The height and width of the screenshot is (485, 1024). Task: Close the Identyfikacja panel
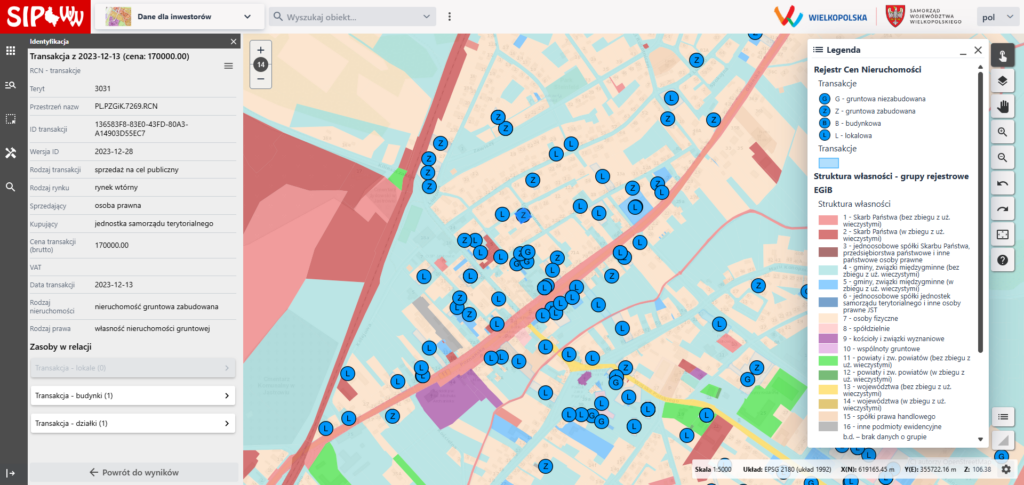click(234, 41)
